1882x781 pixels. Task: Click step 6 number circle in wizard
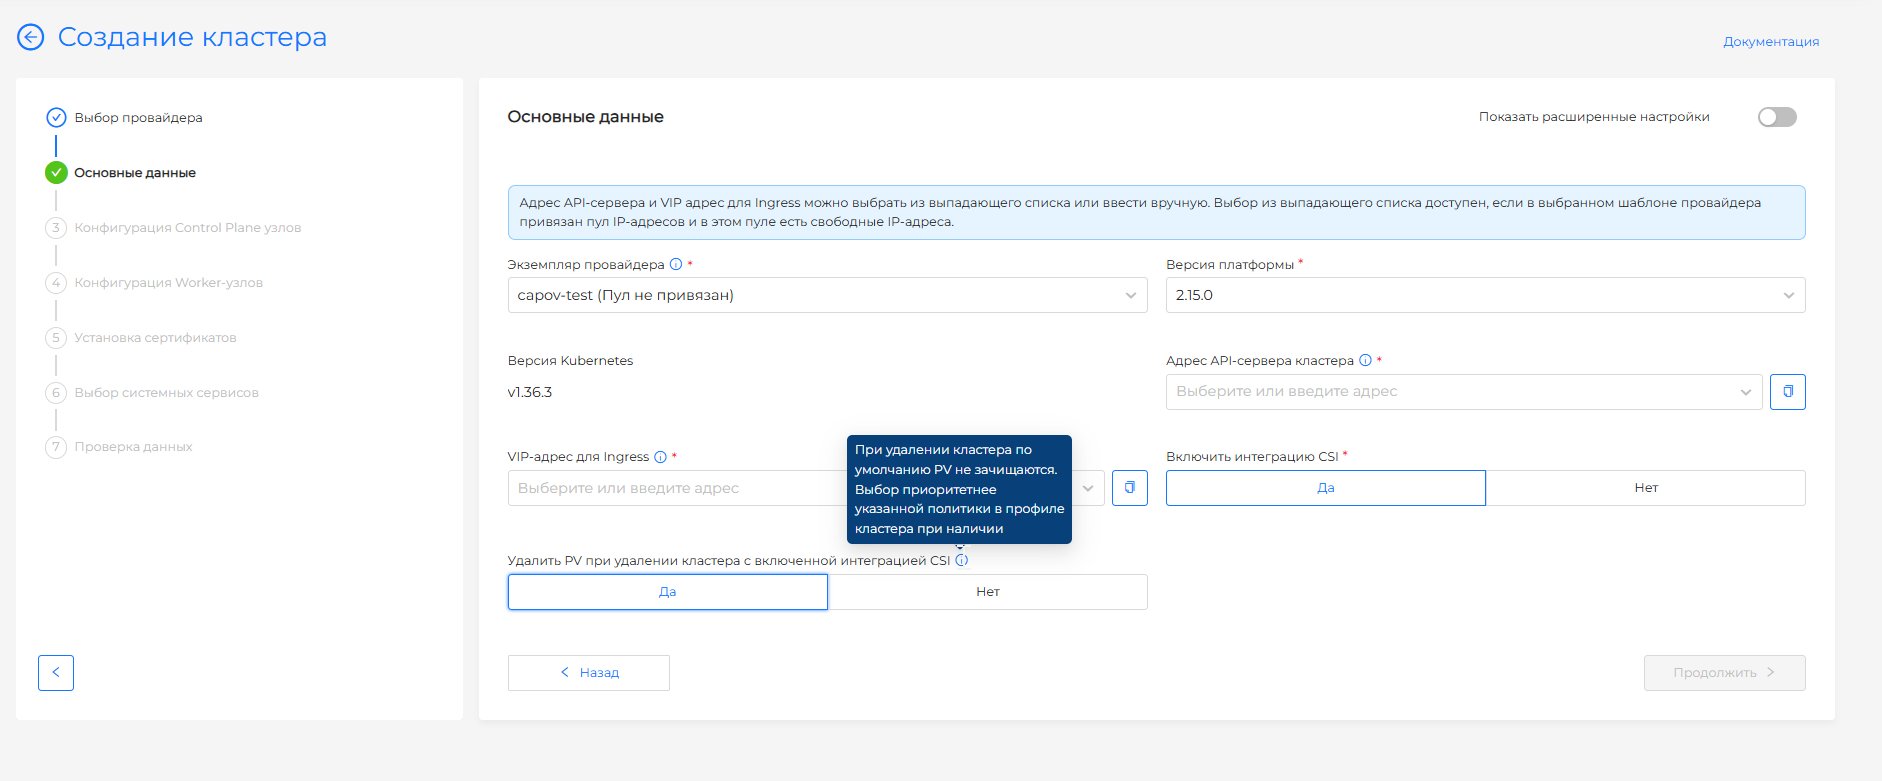(x=56, y=393)
